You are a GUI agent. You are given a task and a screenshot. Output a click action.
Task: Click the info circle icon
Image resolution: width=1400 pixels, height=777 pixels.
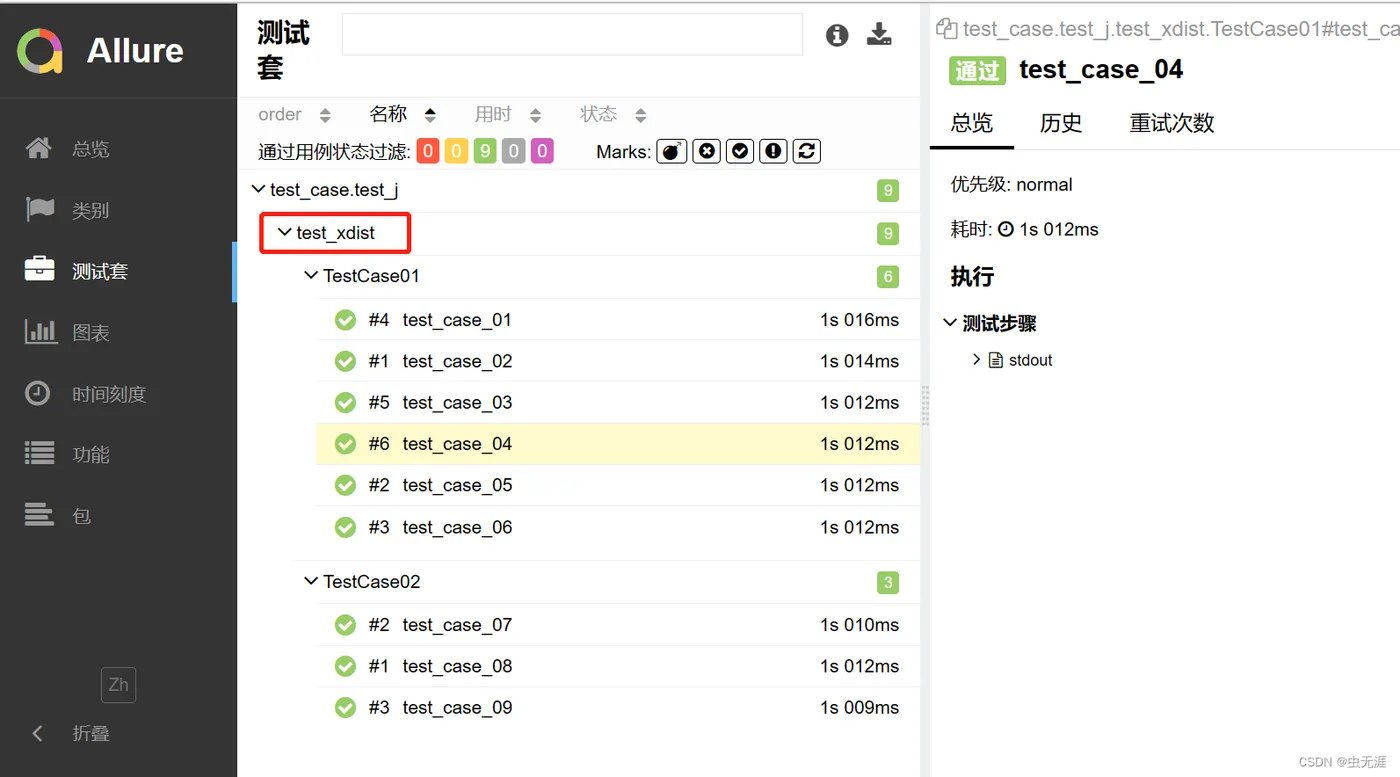tap(837, 35)
